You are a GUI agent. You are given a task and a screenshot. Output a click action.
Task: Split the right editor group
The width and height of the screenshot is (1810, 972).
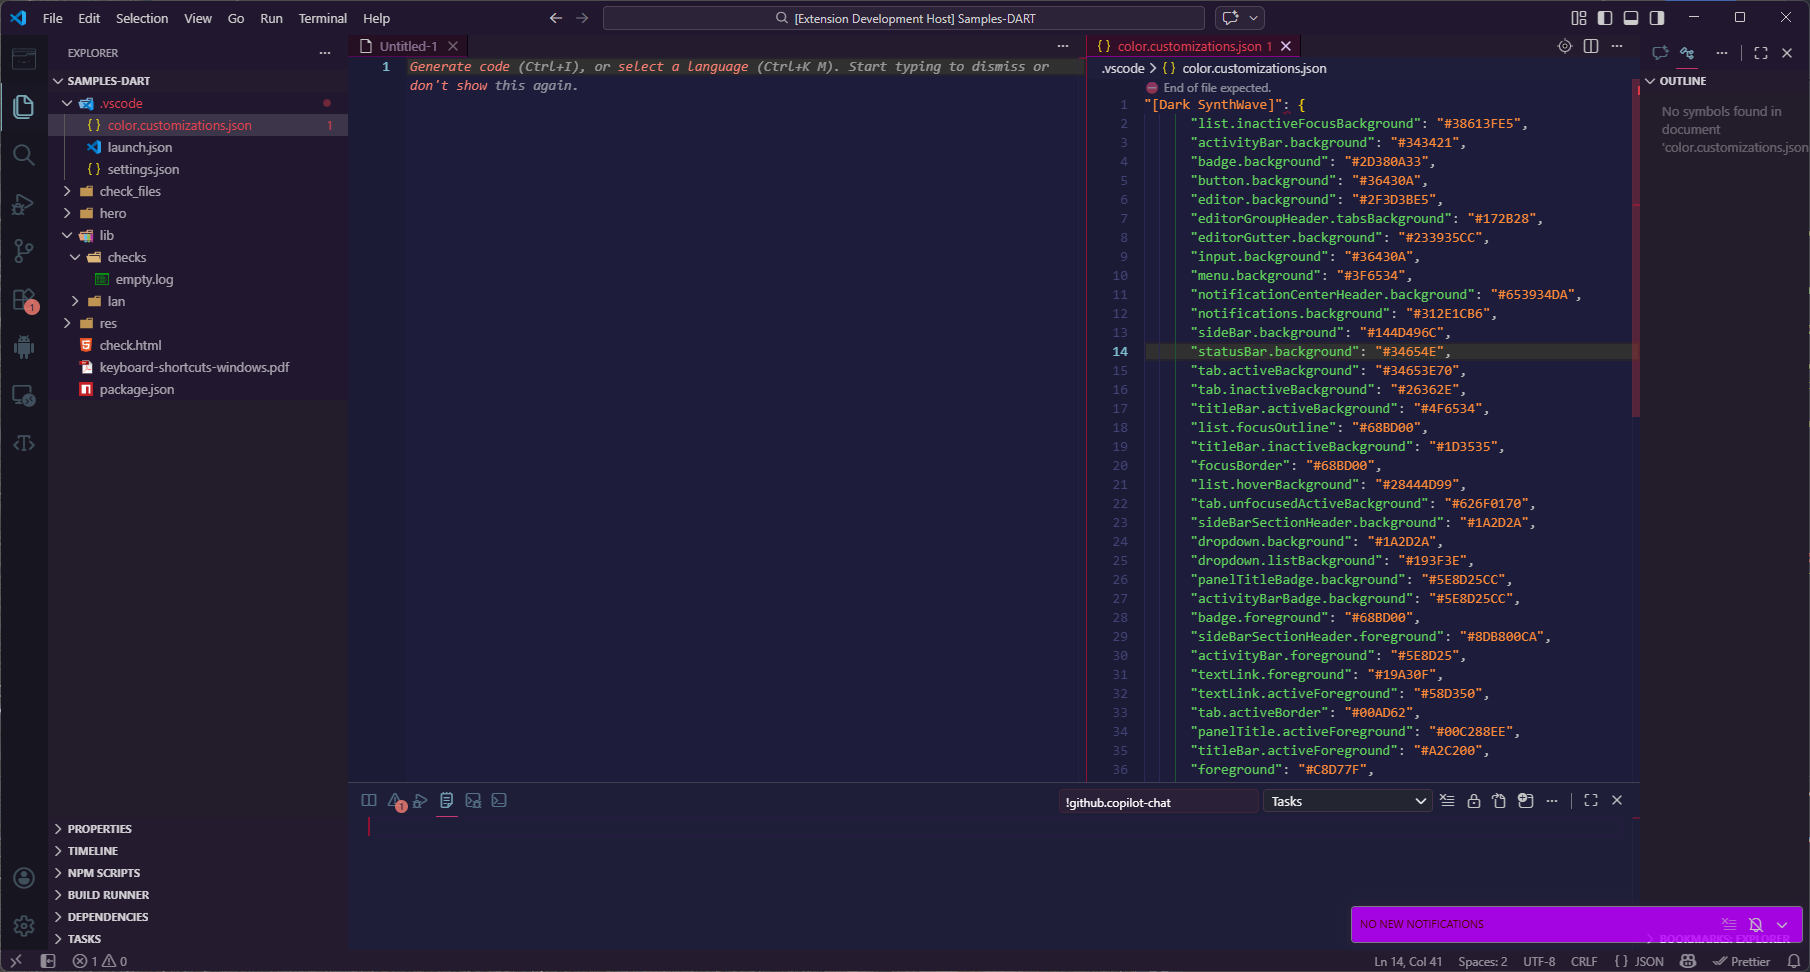tap(1591, 46)
